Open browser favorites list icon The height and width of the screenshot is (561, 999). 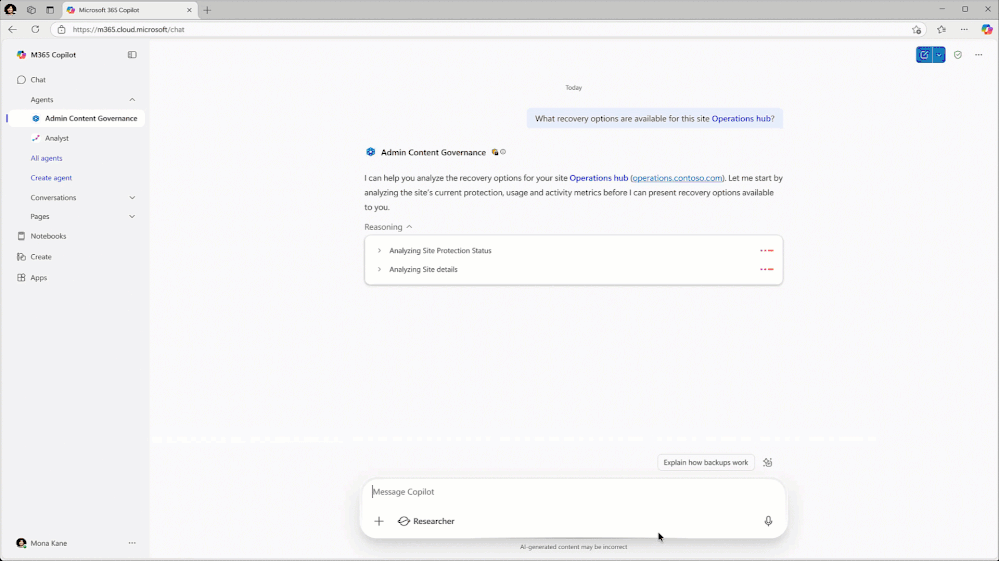click(941, 29)
